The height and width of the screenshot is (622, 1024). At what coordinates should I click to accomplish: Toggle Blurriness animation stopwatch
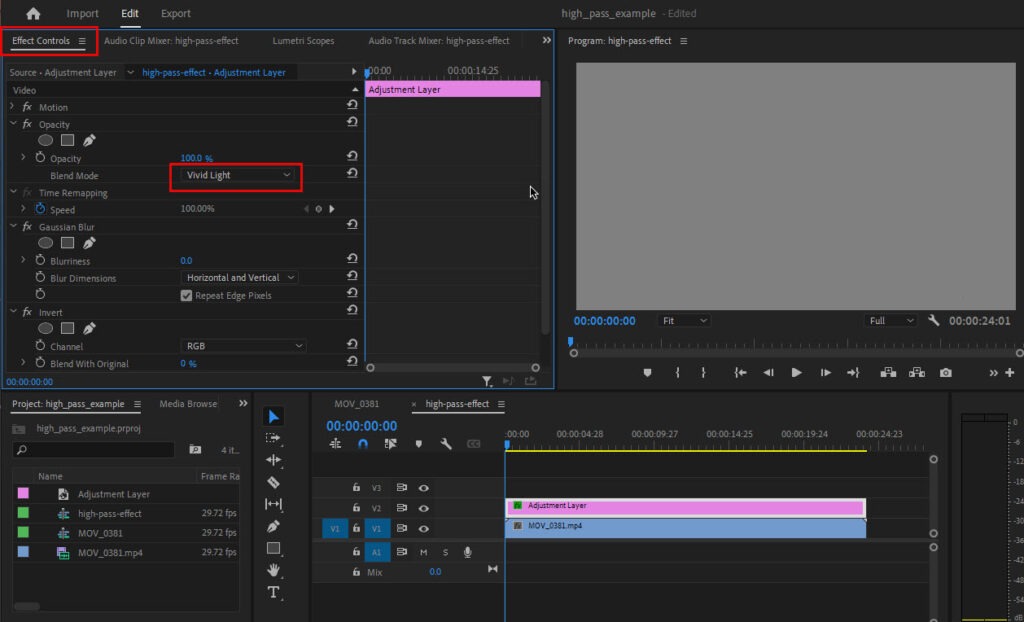(41, 261)
